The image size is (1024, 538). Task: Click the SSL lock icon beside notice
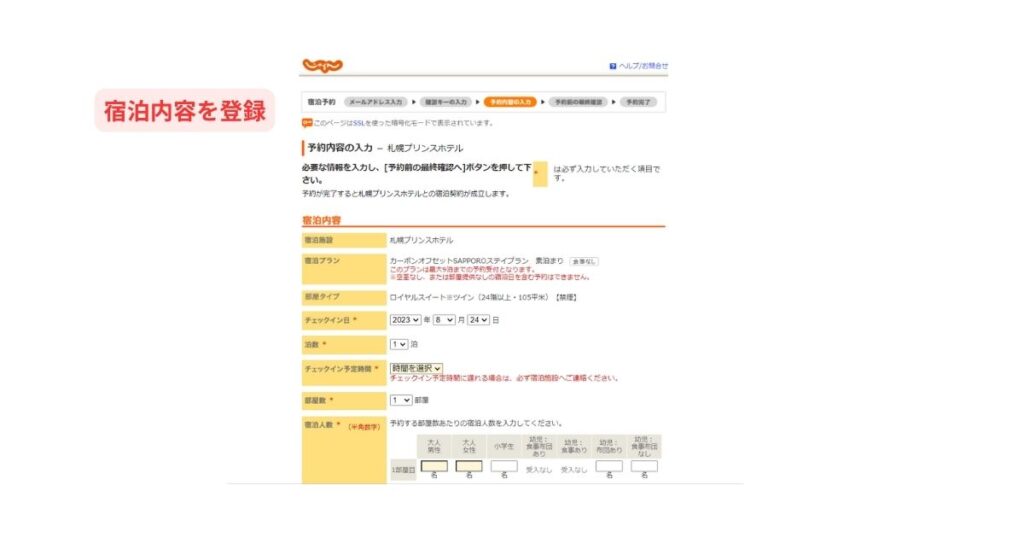(307, 123)
